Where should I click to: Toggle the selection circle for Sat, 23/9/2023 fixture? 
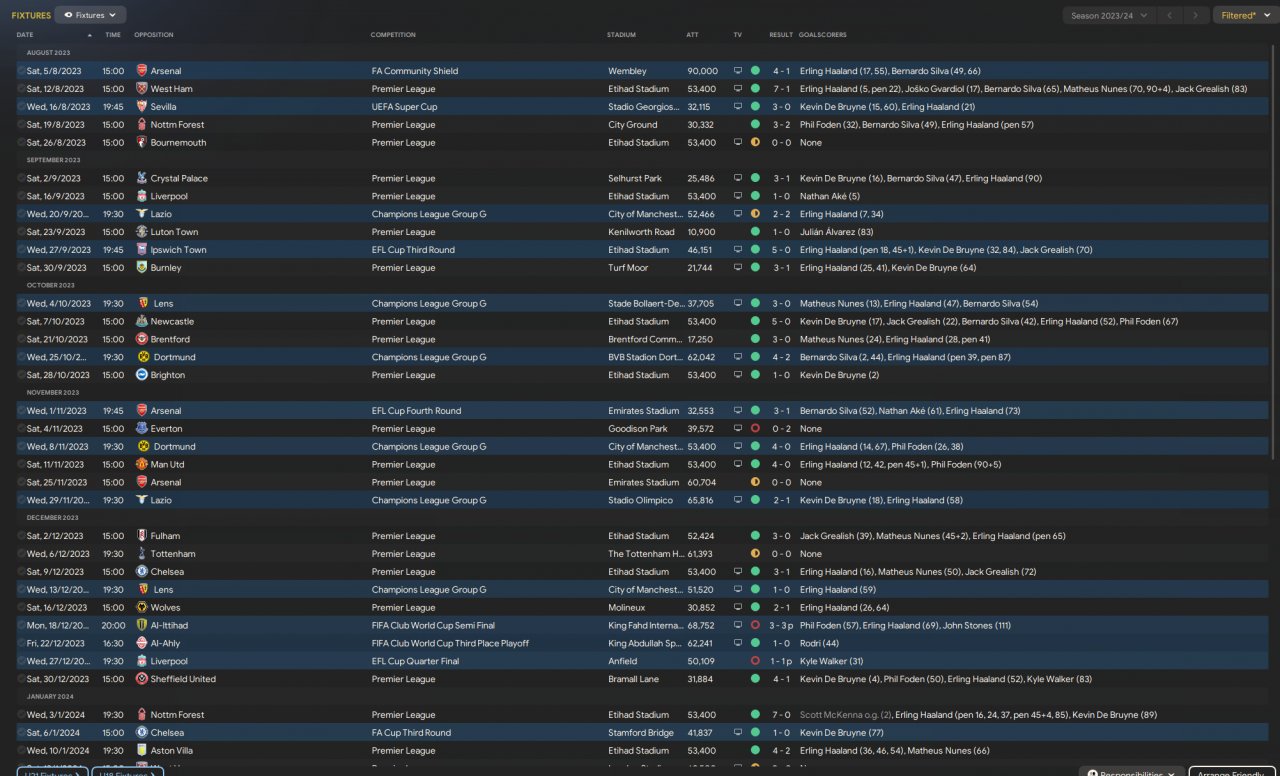21,232
